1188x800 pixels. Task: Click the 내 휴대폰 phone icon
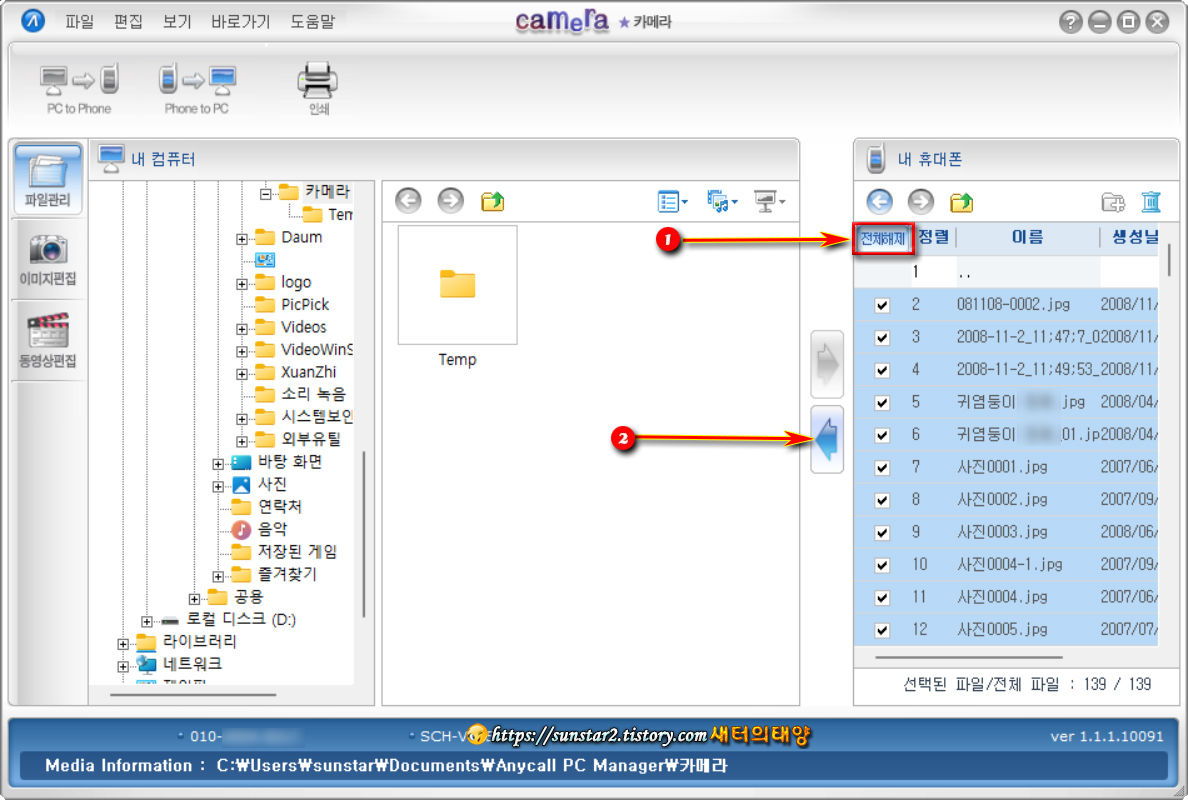coord(876,159)
